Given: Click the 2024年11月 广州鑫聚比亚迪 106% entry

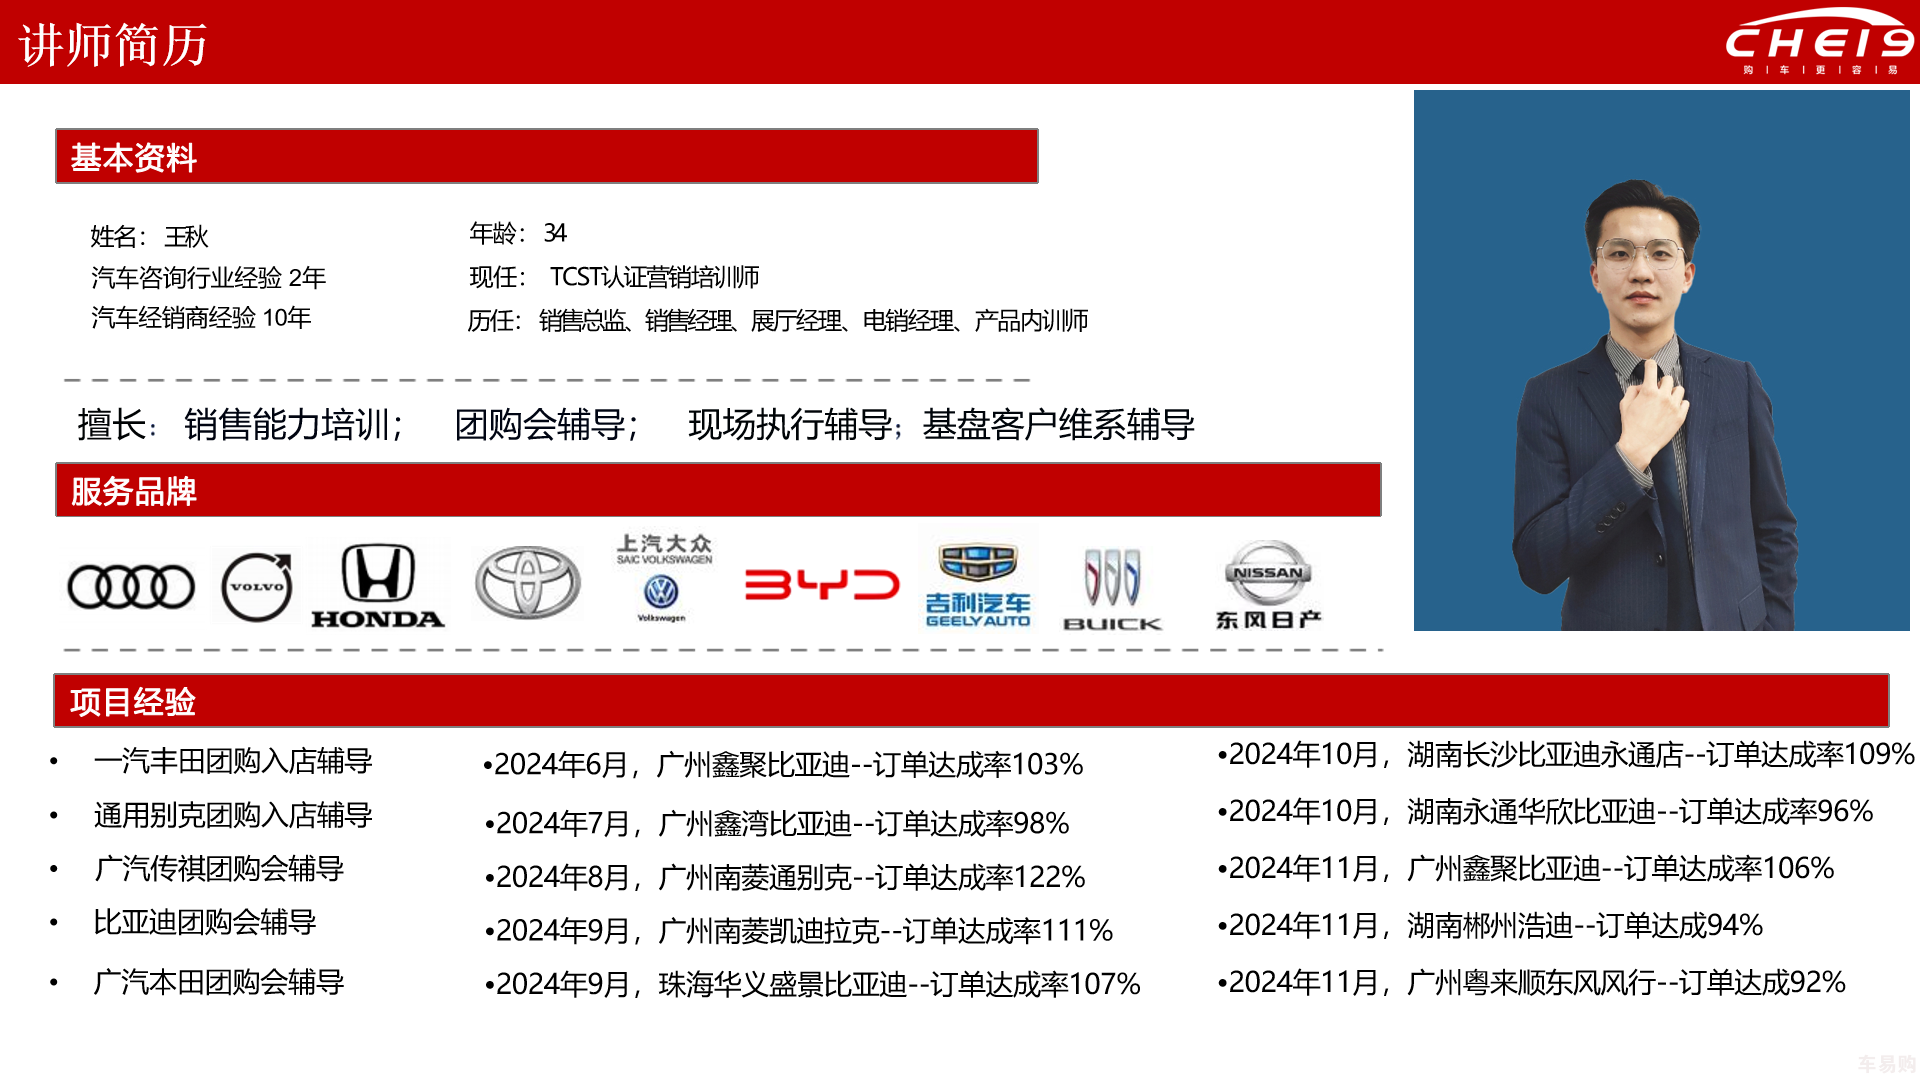Looking at the screenshot, I should 1526,869.
